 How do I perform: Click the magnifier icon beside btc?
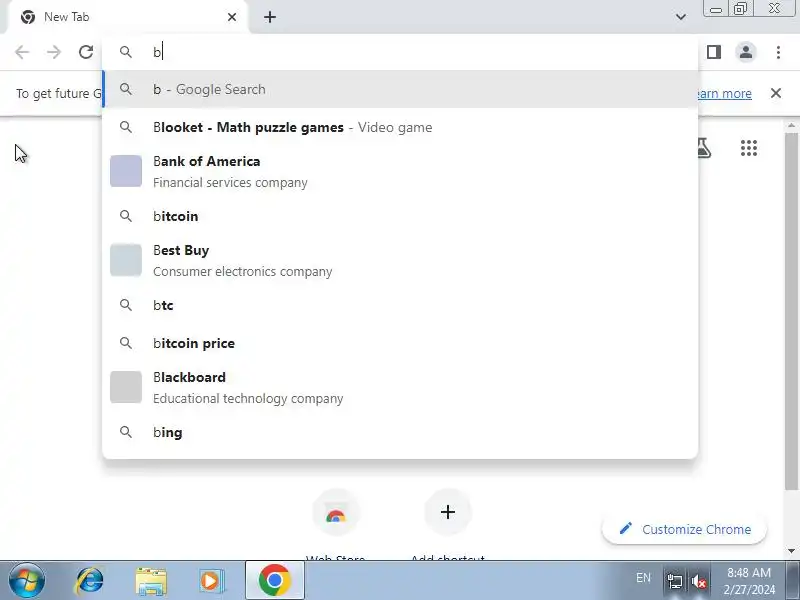126,305
